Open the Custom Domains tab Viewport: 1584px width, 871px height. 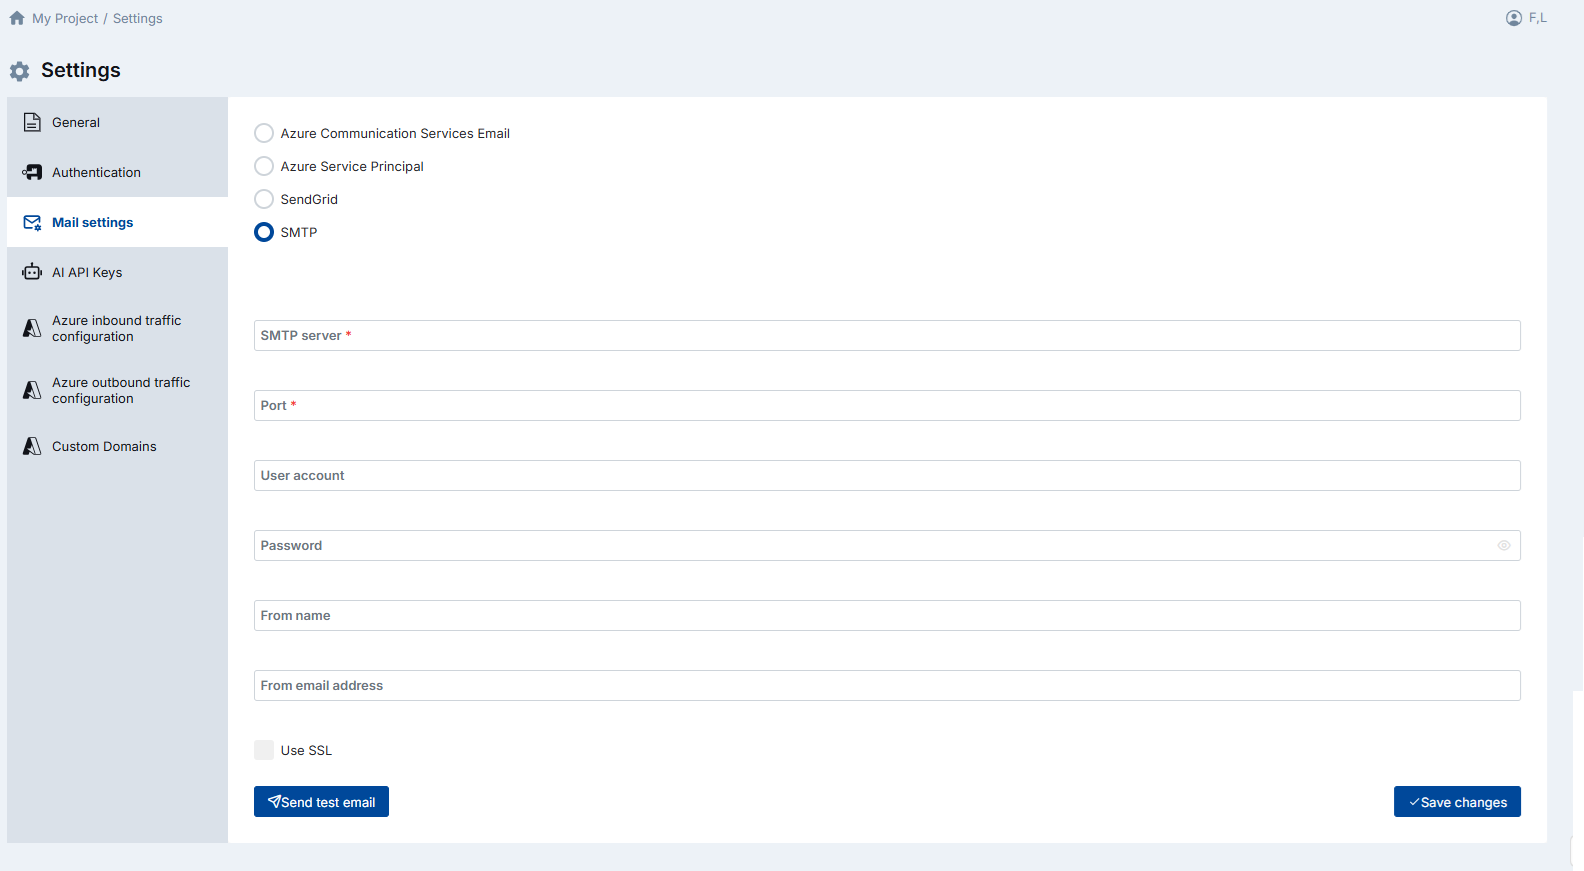point(117,446)
